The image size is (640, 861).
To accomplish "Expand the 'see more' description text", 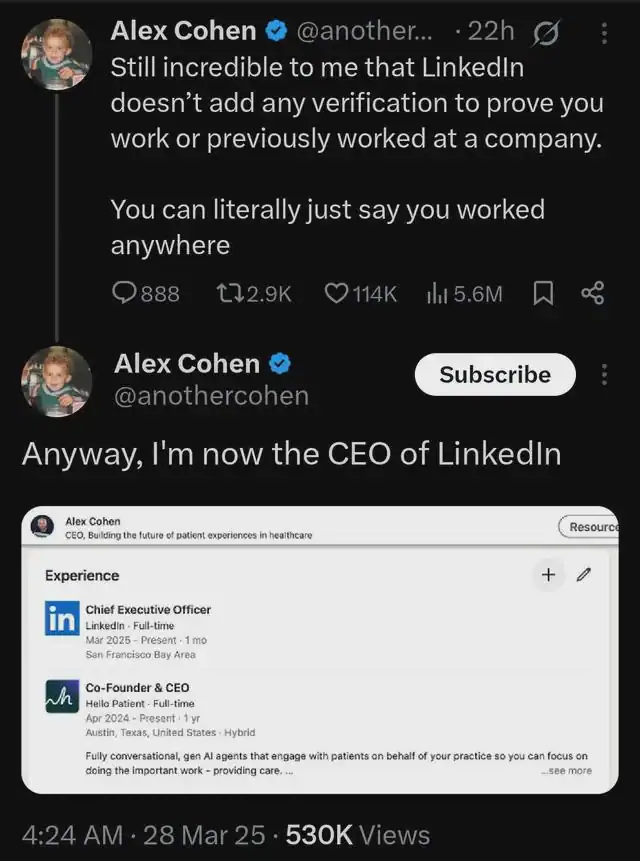I will point(566,771).
